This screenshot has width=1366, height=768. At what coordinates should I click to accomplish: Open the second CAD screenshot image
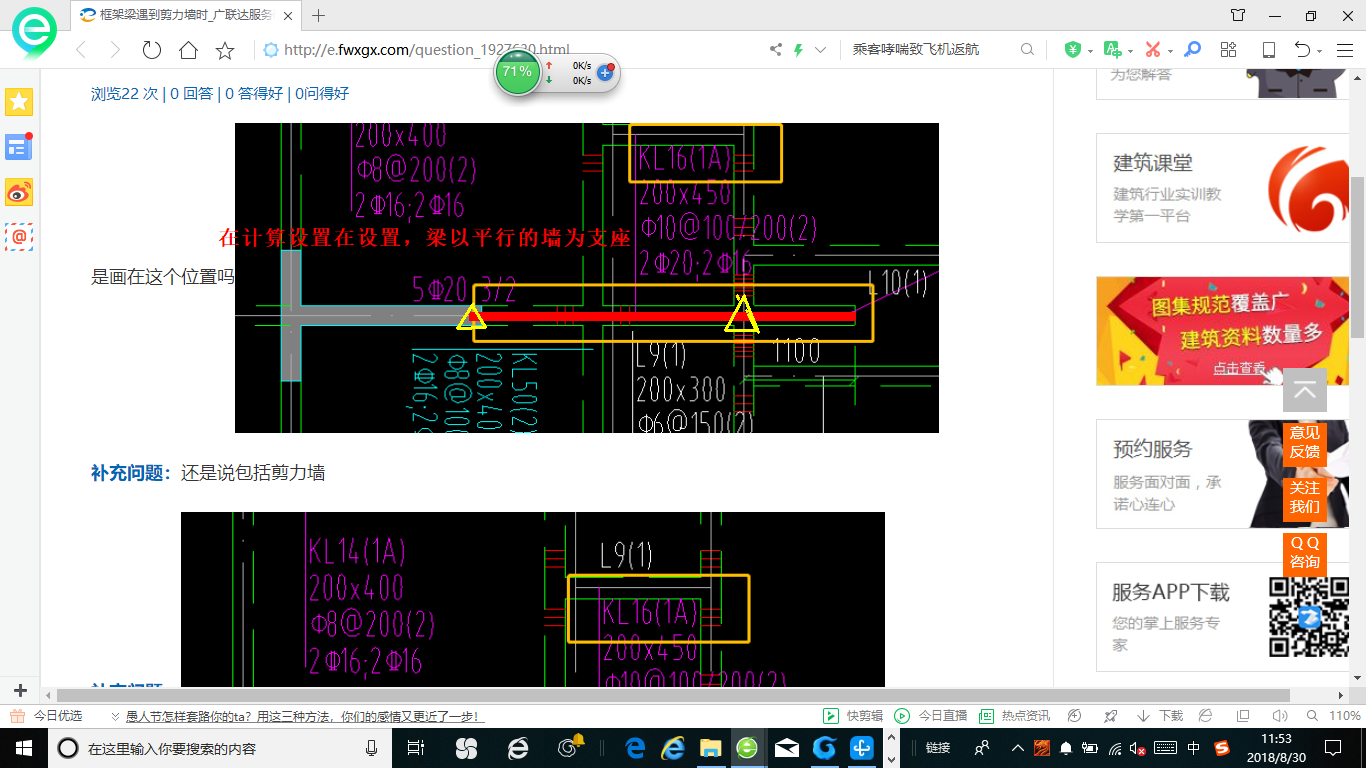533,600
